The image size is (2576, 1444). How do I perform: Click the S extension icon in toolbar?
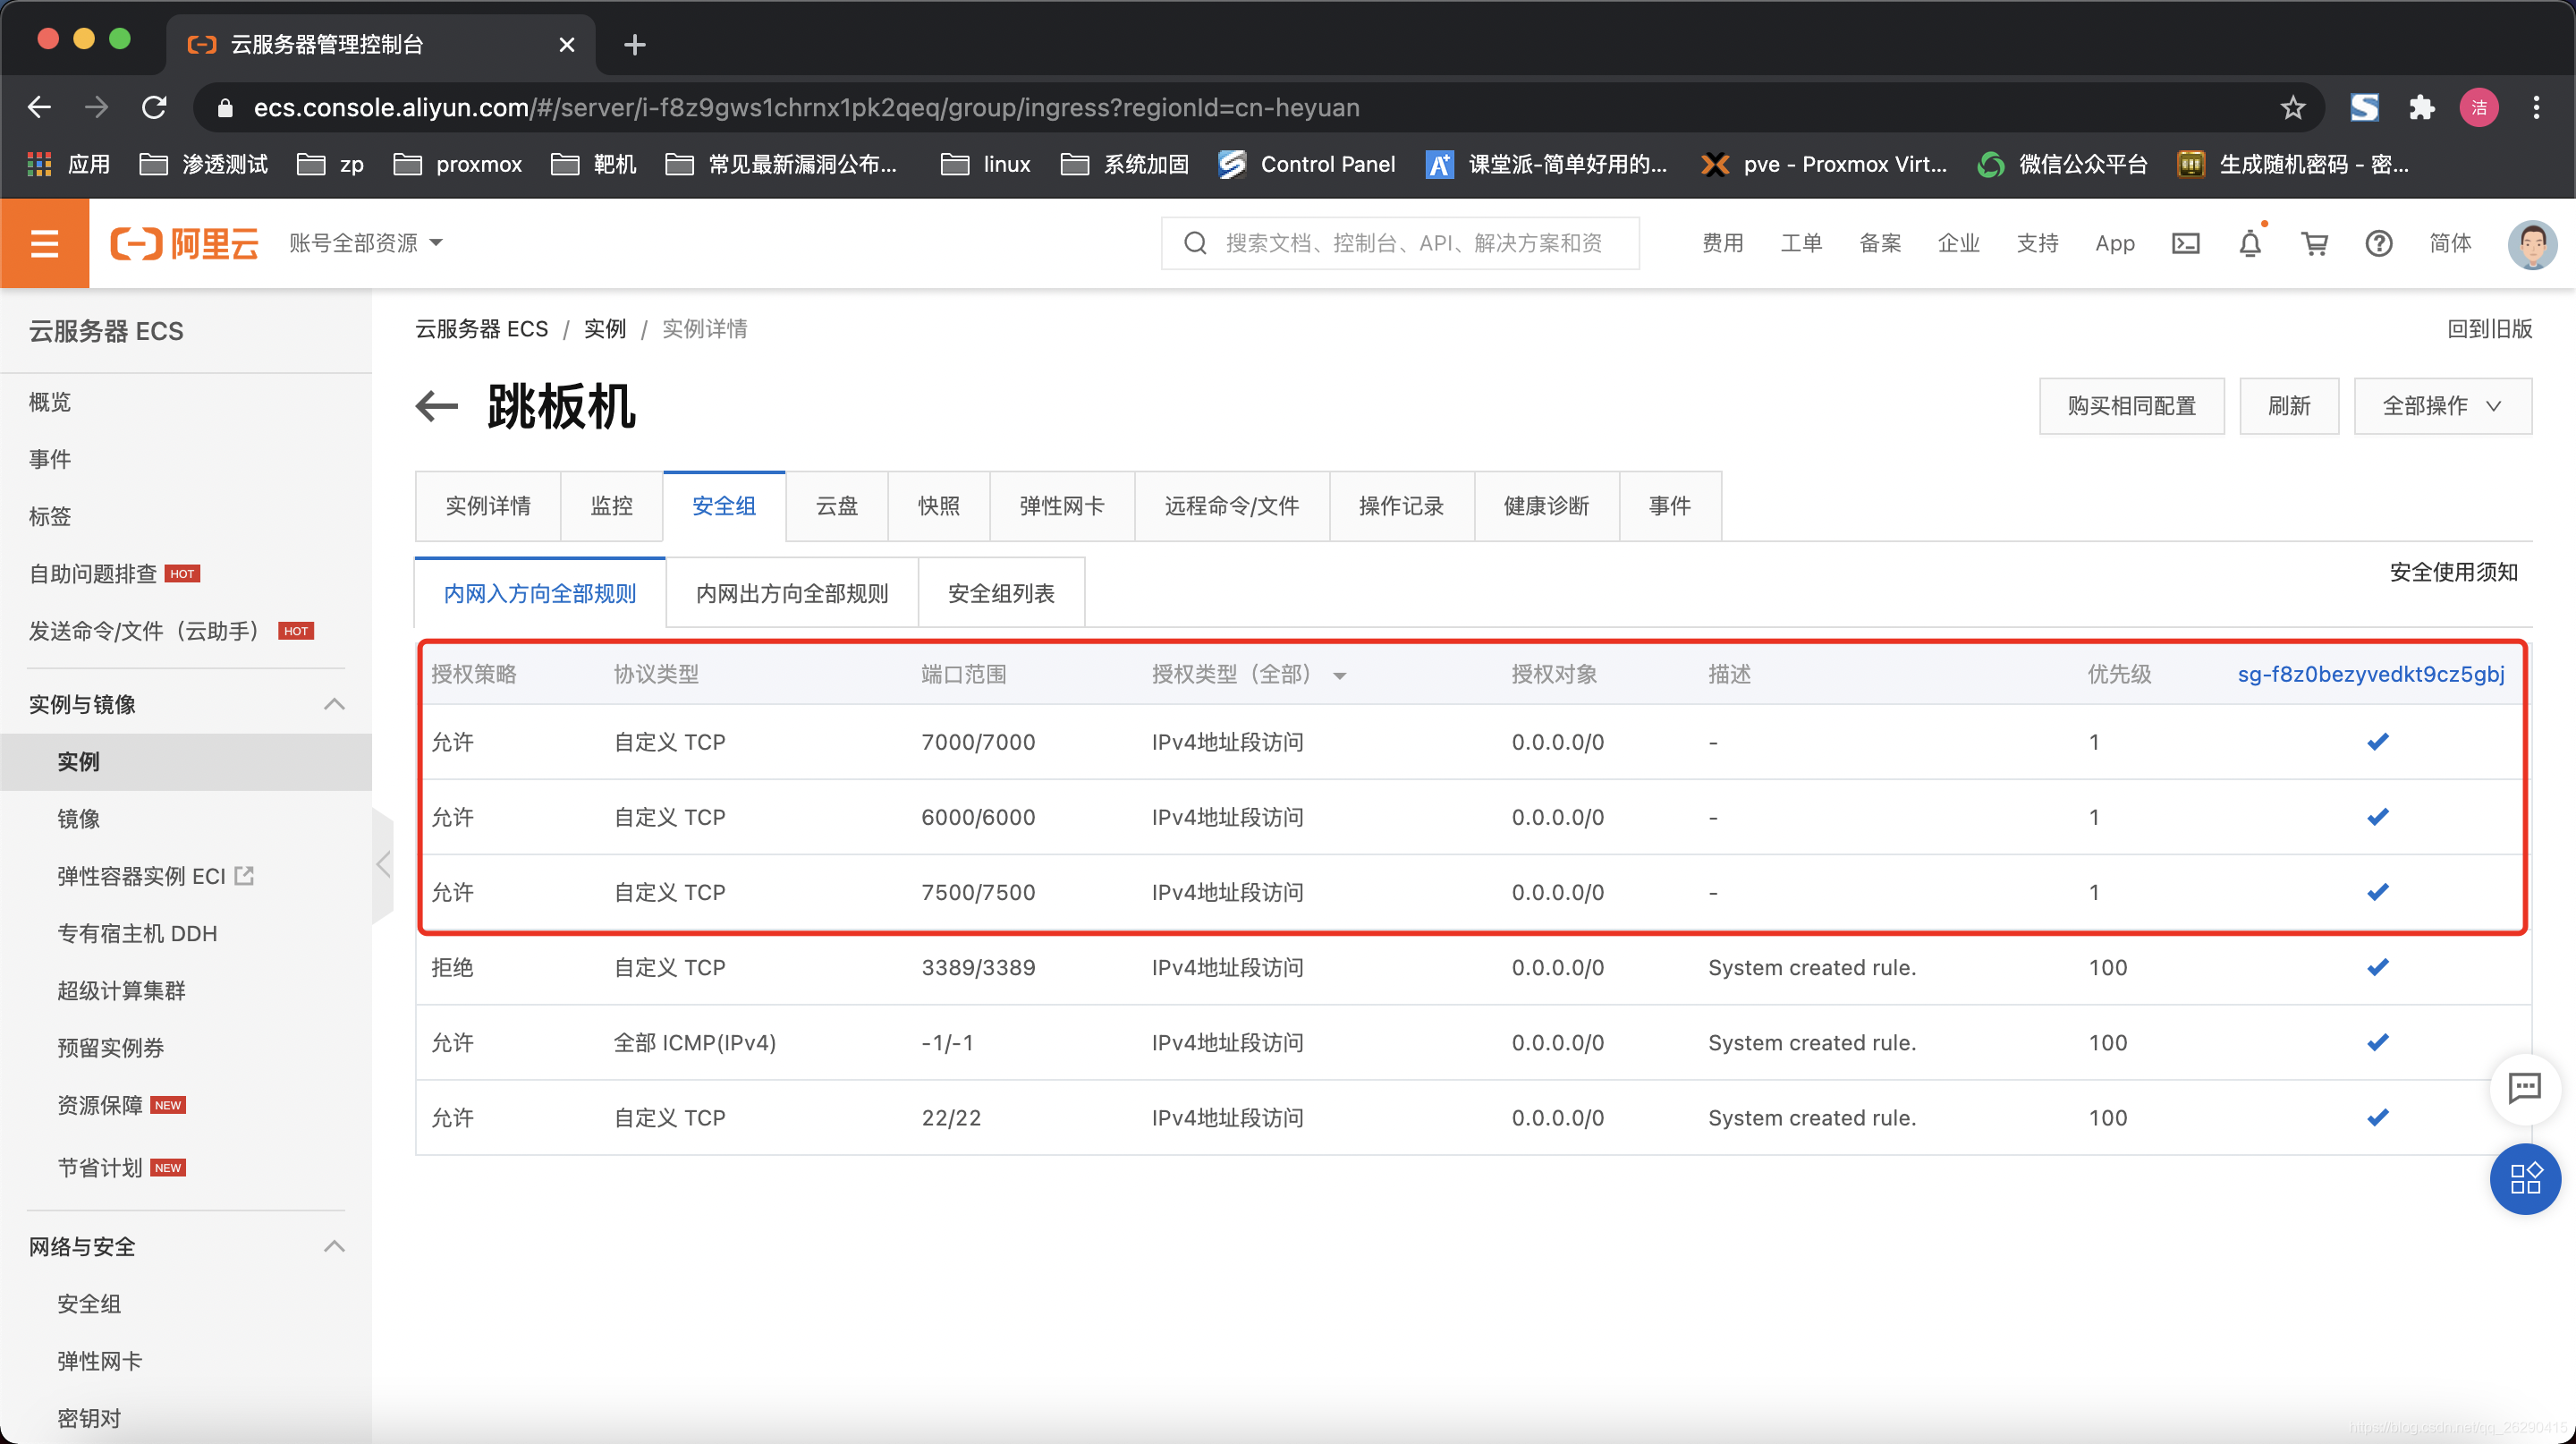[2364, 107]
